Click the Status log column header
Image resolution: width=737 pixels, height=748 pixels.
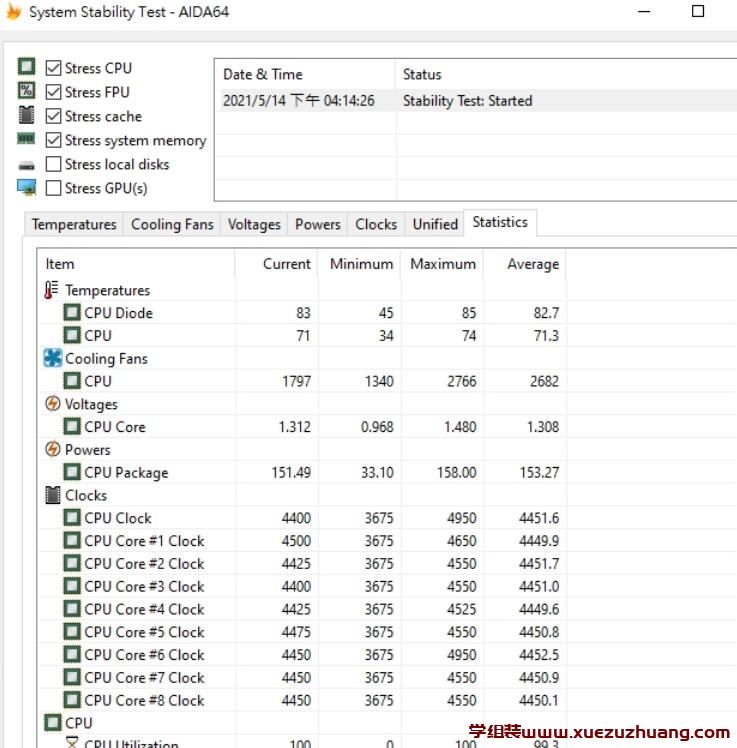point(566,74)
